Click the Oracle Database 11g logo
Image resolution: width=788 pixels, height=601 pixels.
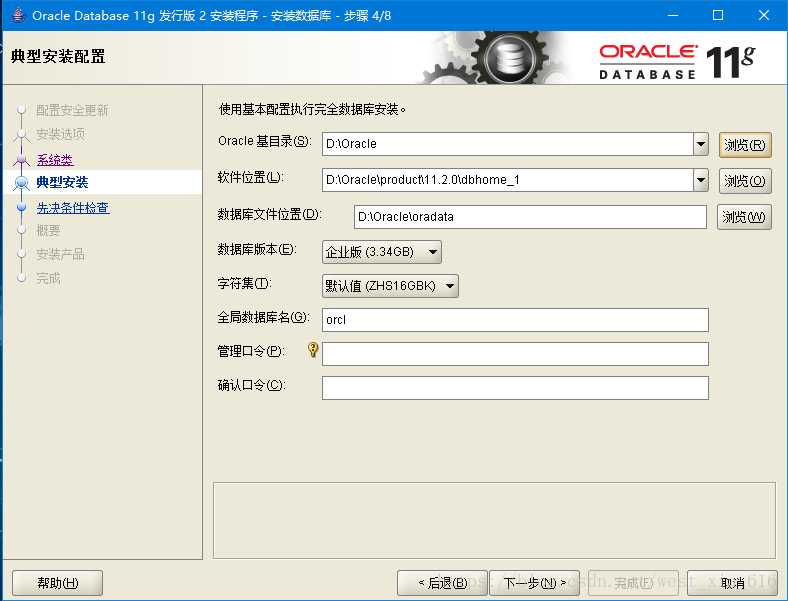pyautogui.click(x=677, y=62)
